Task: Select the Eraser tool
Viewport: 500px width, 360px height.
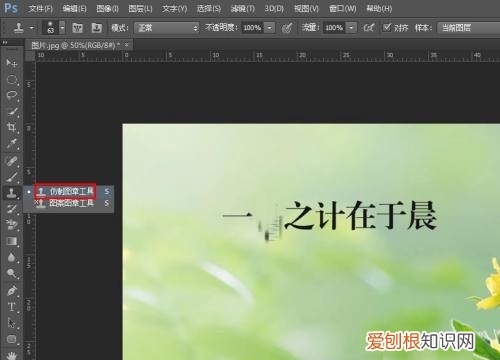Action: [12, 225]
